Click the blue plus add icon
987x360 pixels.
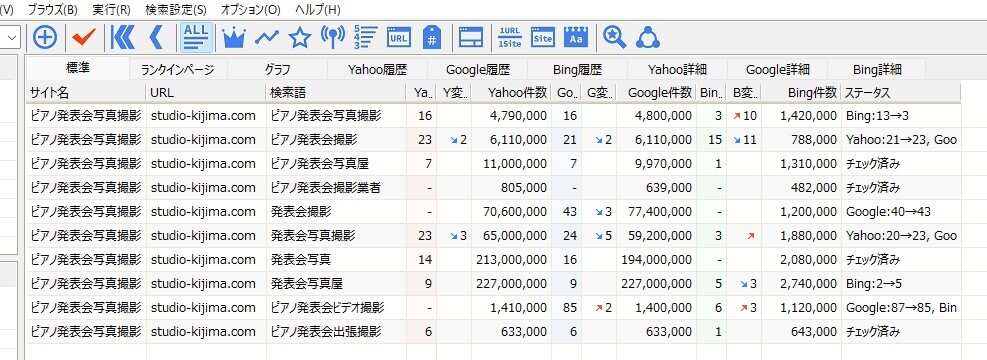[x=45, y=38]
